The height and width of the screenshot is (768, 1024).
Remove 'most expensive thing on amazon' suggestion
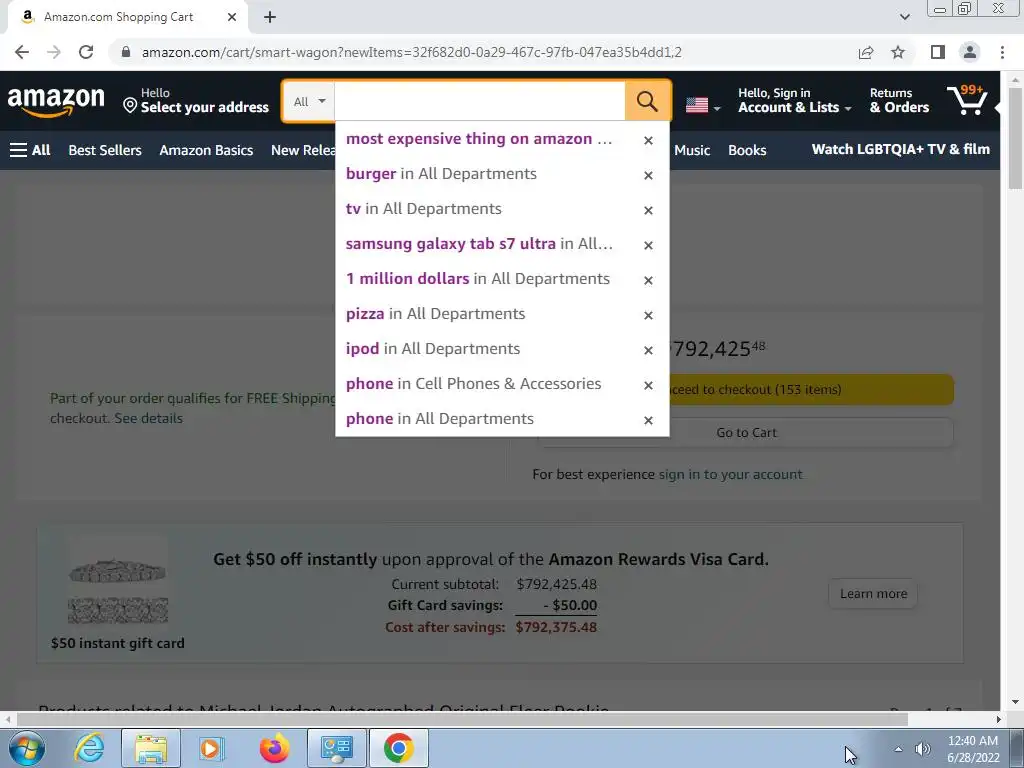click(x=648, y=140)
